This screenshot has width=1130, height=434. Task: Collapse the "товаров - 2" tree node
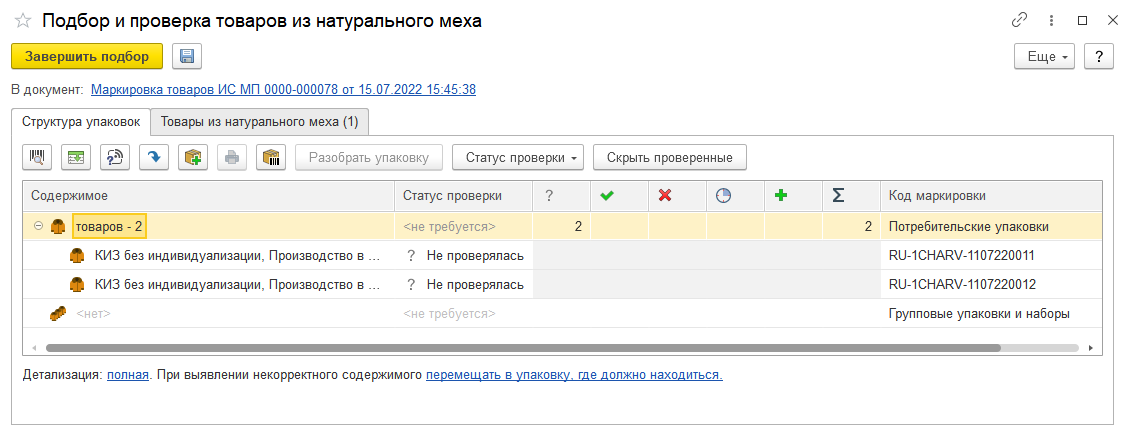[x=39, y=227]
